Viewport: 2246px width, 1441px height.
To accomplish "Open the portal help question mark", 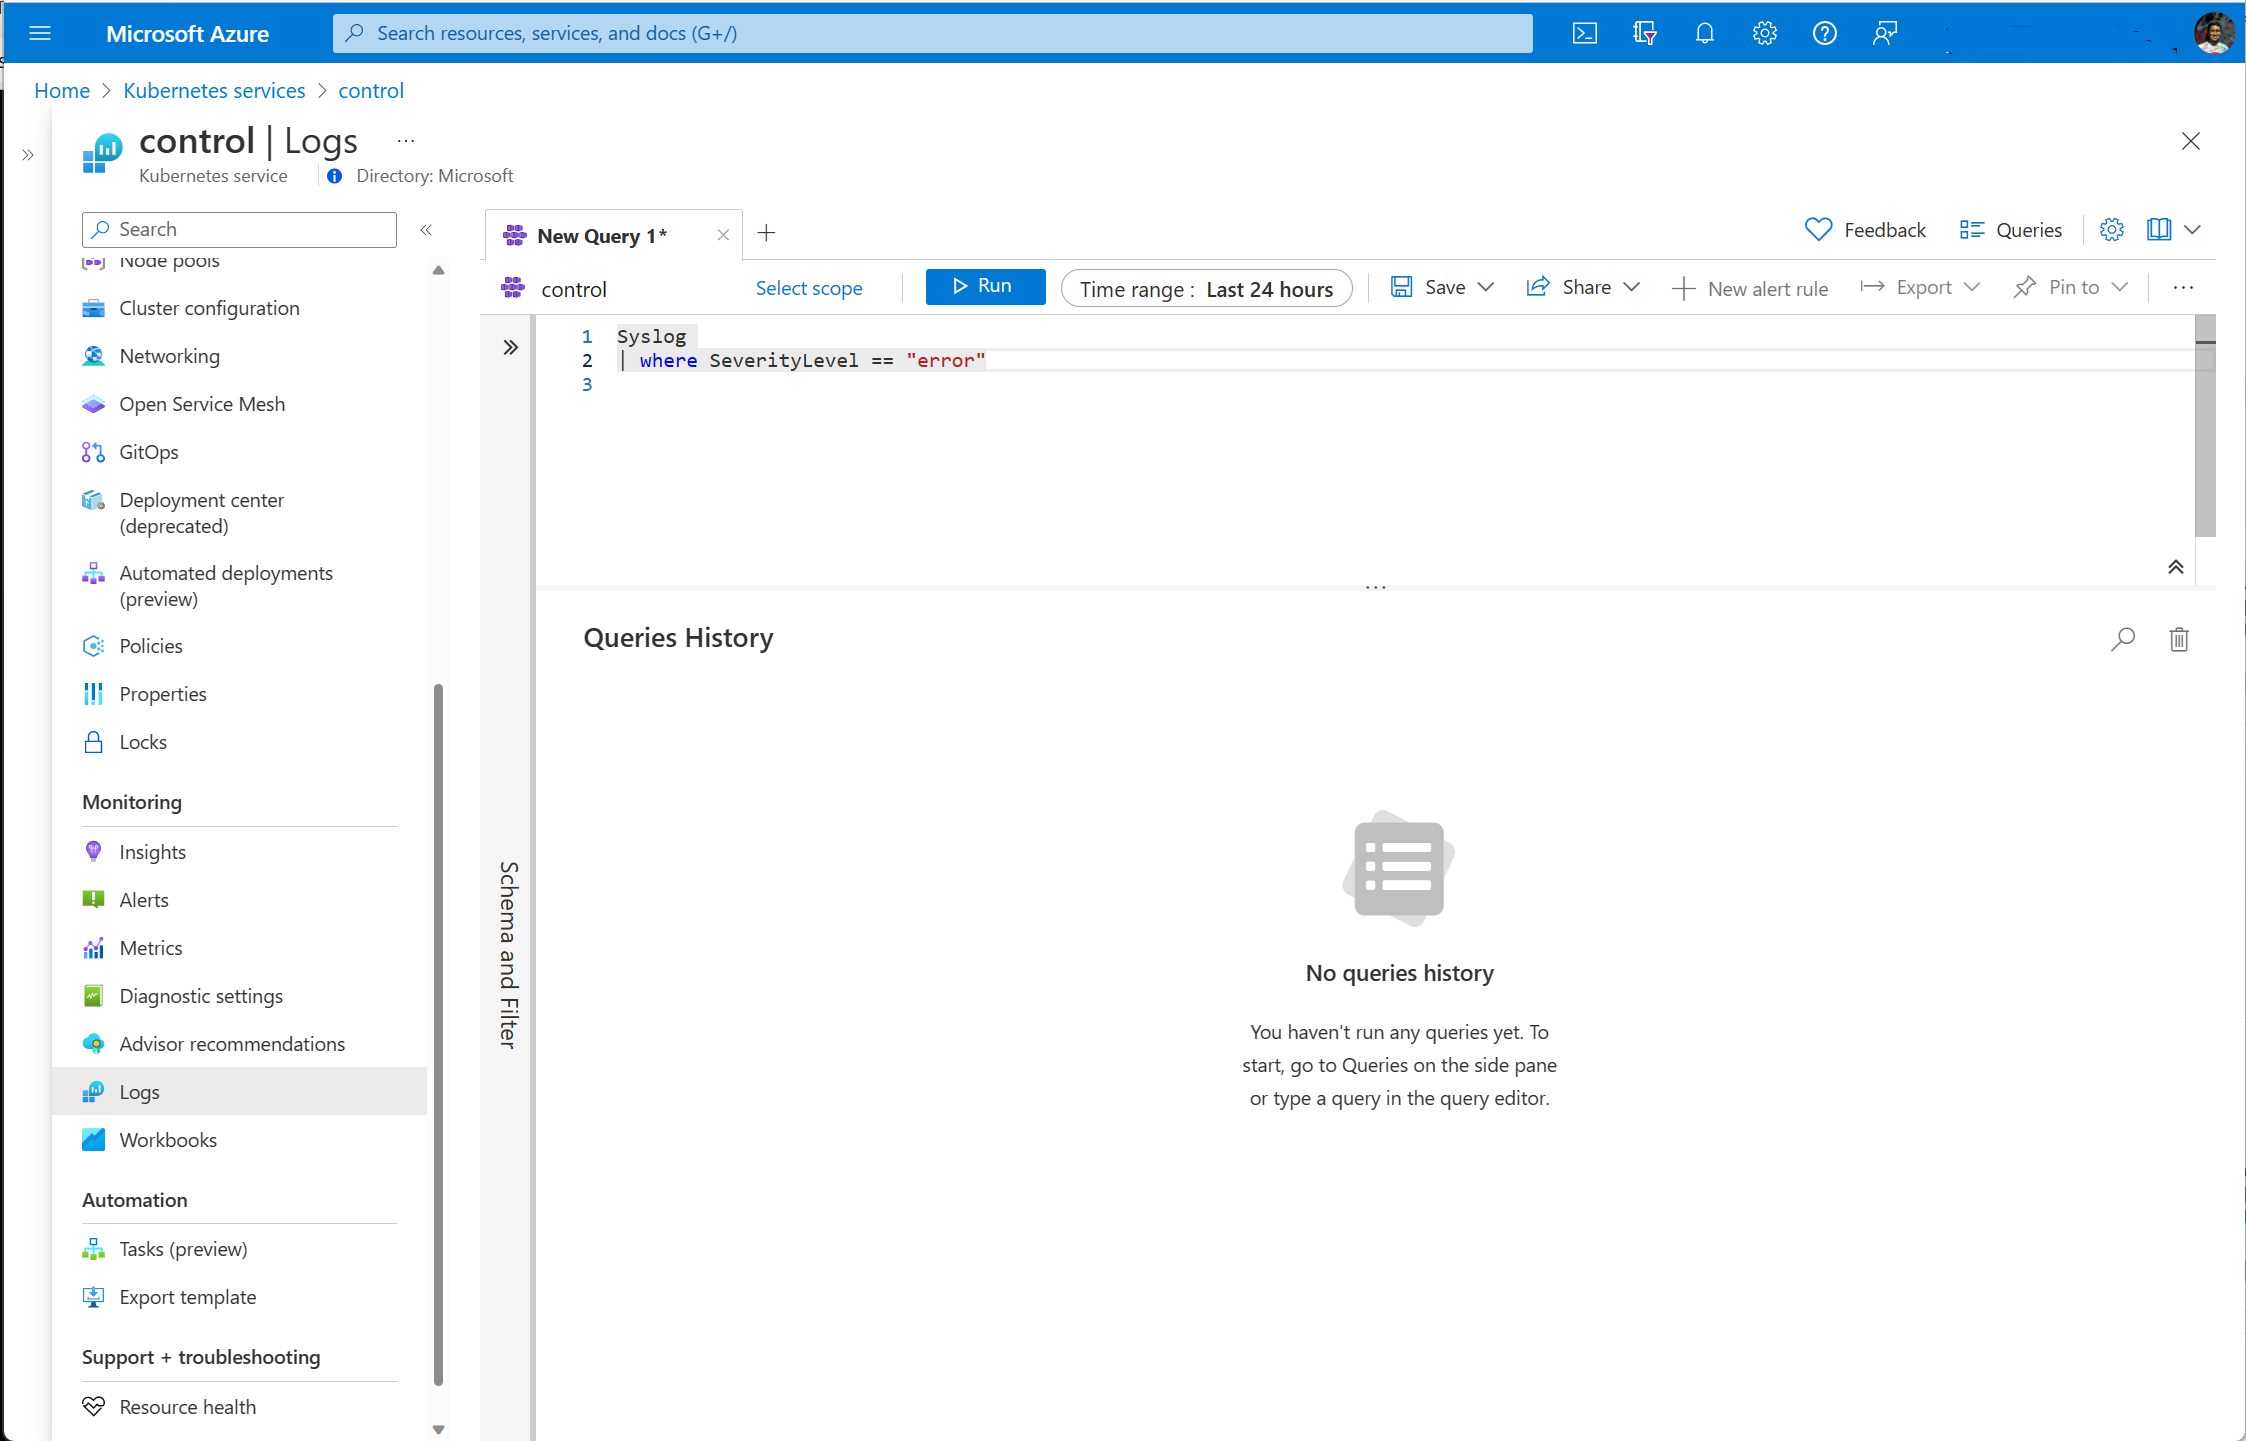I will 1824,33.
